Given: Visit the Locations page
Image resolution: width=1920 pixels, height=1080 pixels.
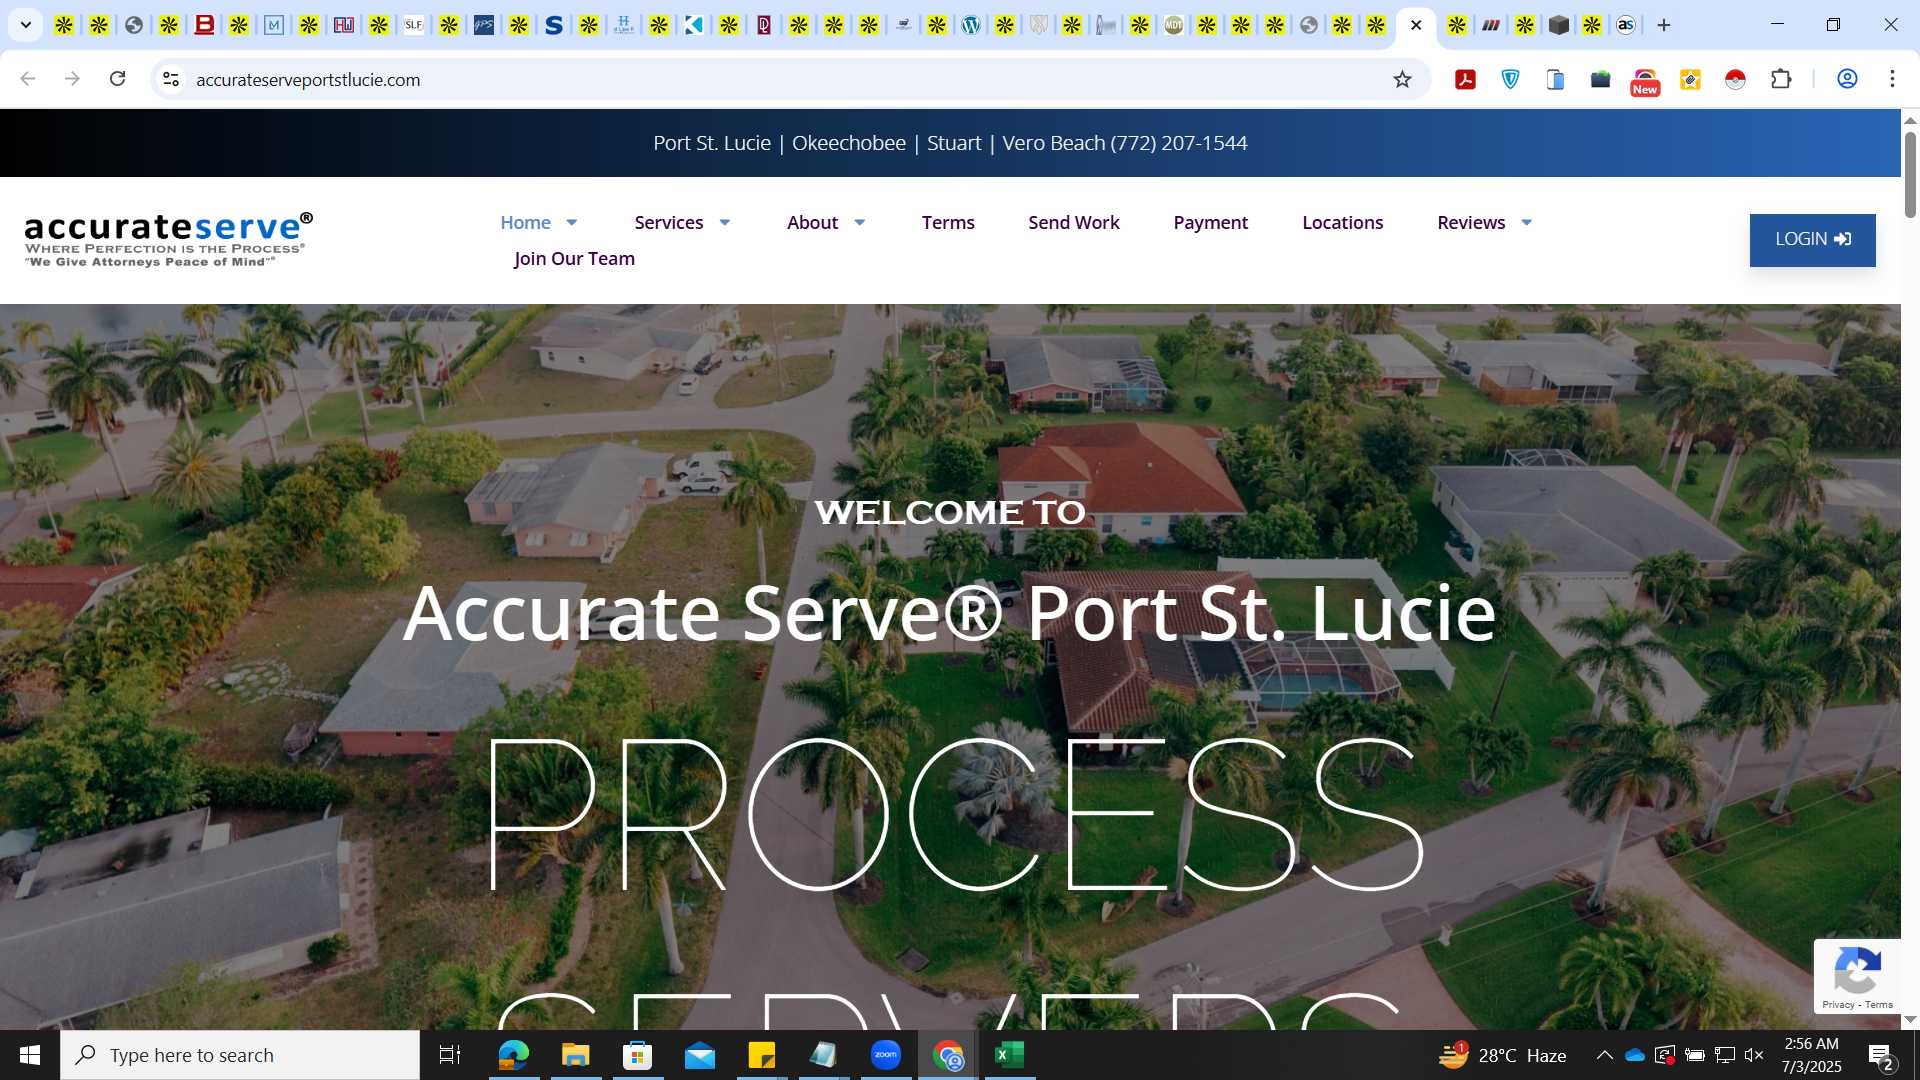Looking at the screenshot, I should (x=1342, y=223).
